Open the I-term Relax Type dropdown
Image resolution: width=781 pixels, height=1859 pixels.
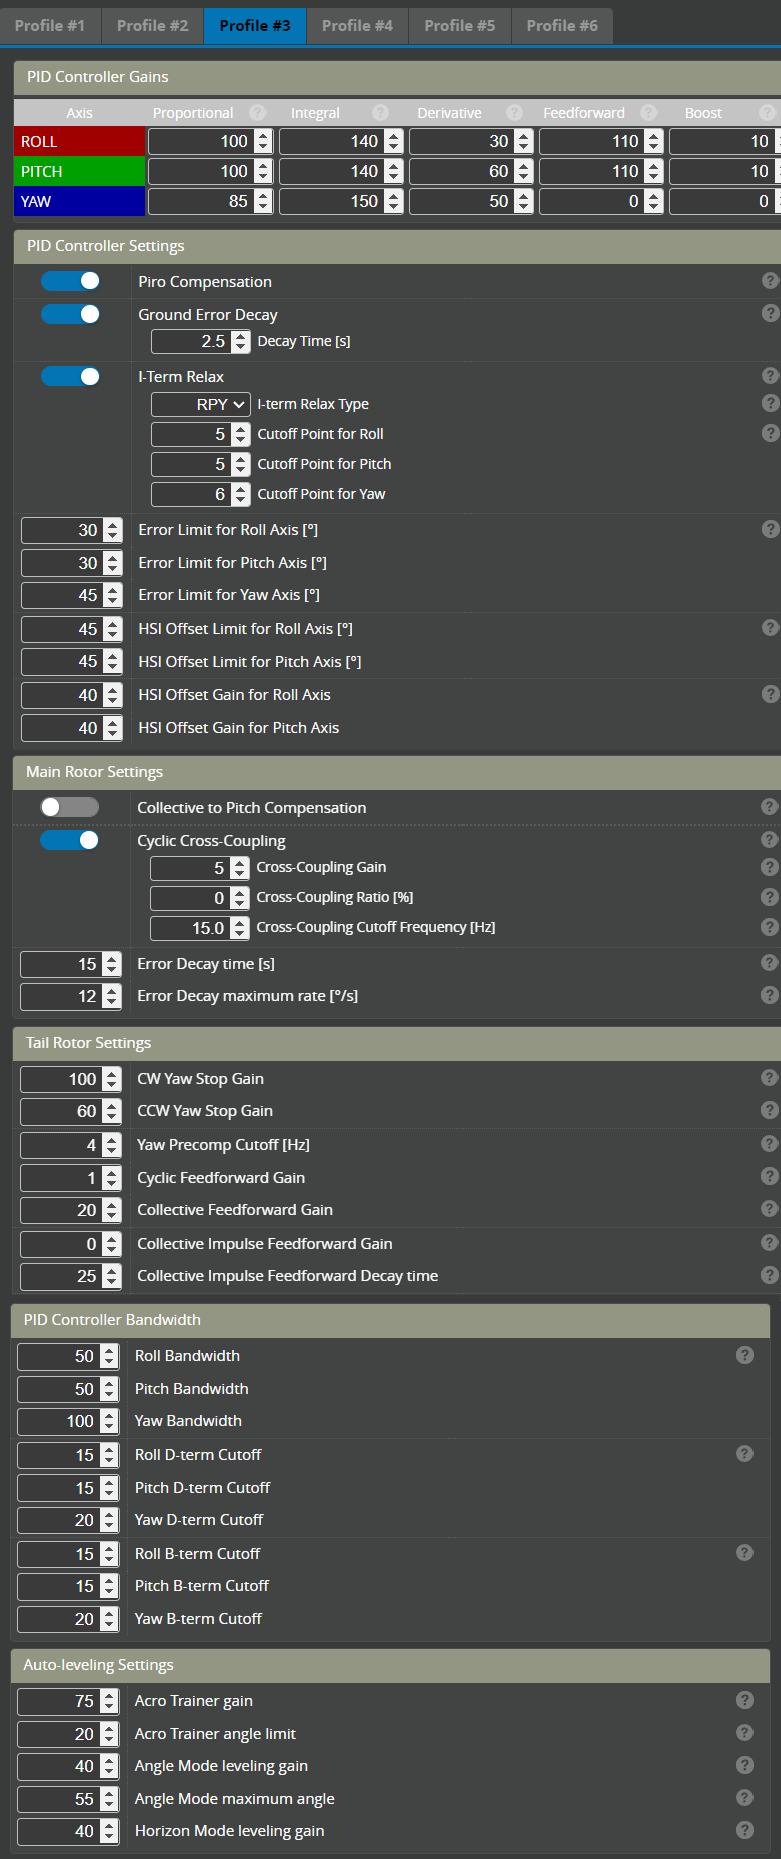(200, 404)
